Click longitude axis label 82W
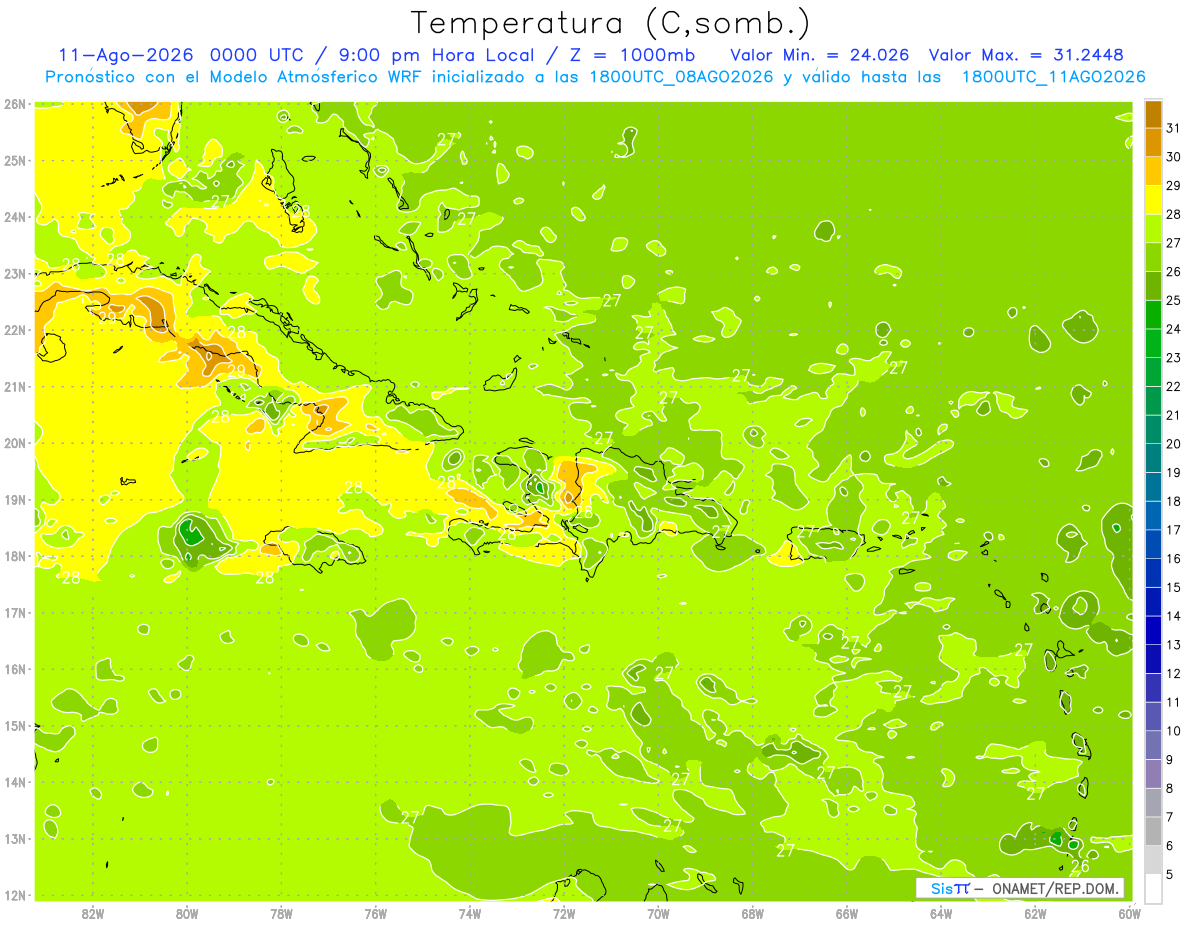The image size is (1200, 927). point(93,913)
